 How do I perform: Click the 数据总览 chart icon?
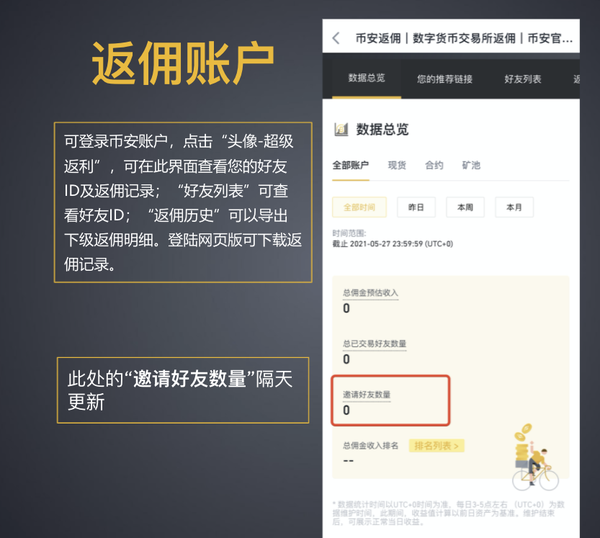341,129
